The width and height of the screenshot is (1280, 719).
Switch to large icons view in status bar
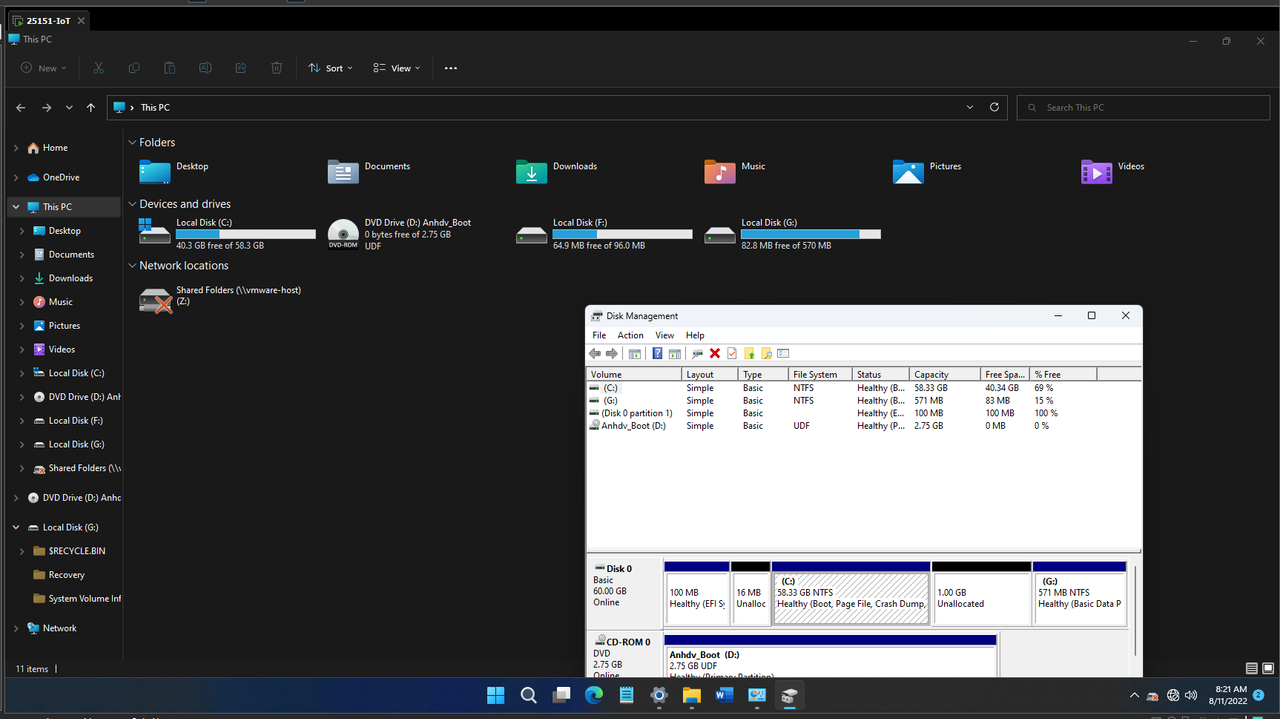pos(1267,668)
